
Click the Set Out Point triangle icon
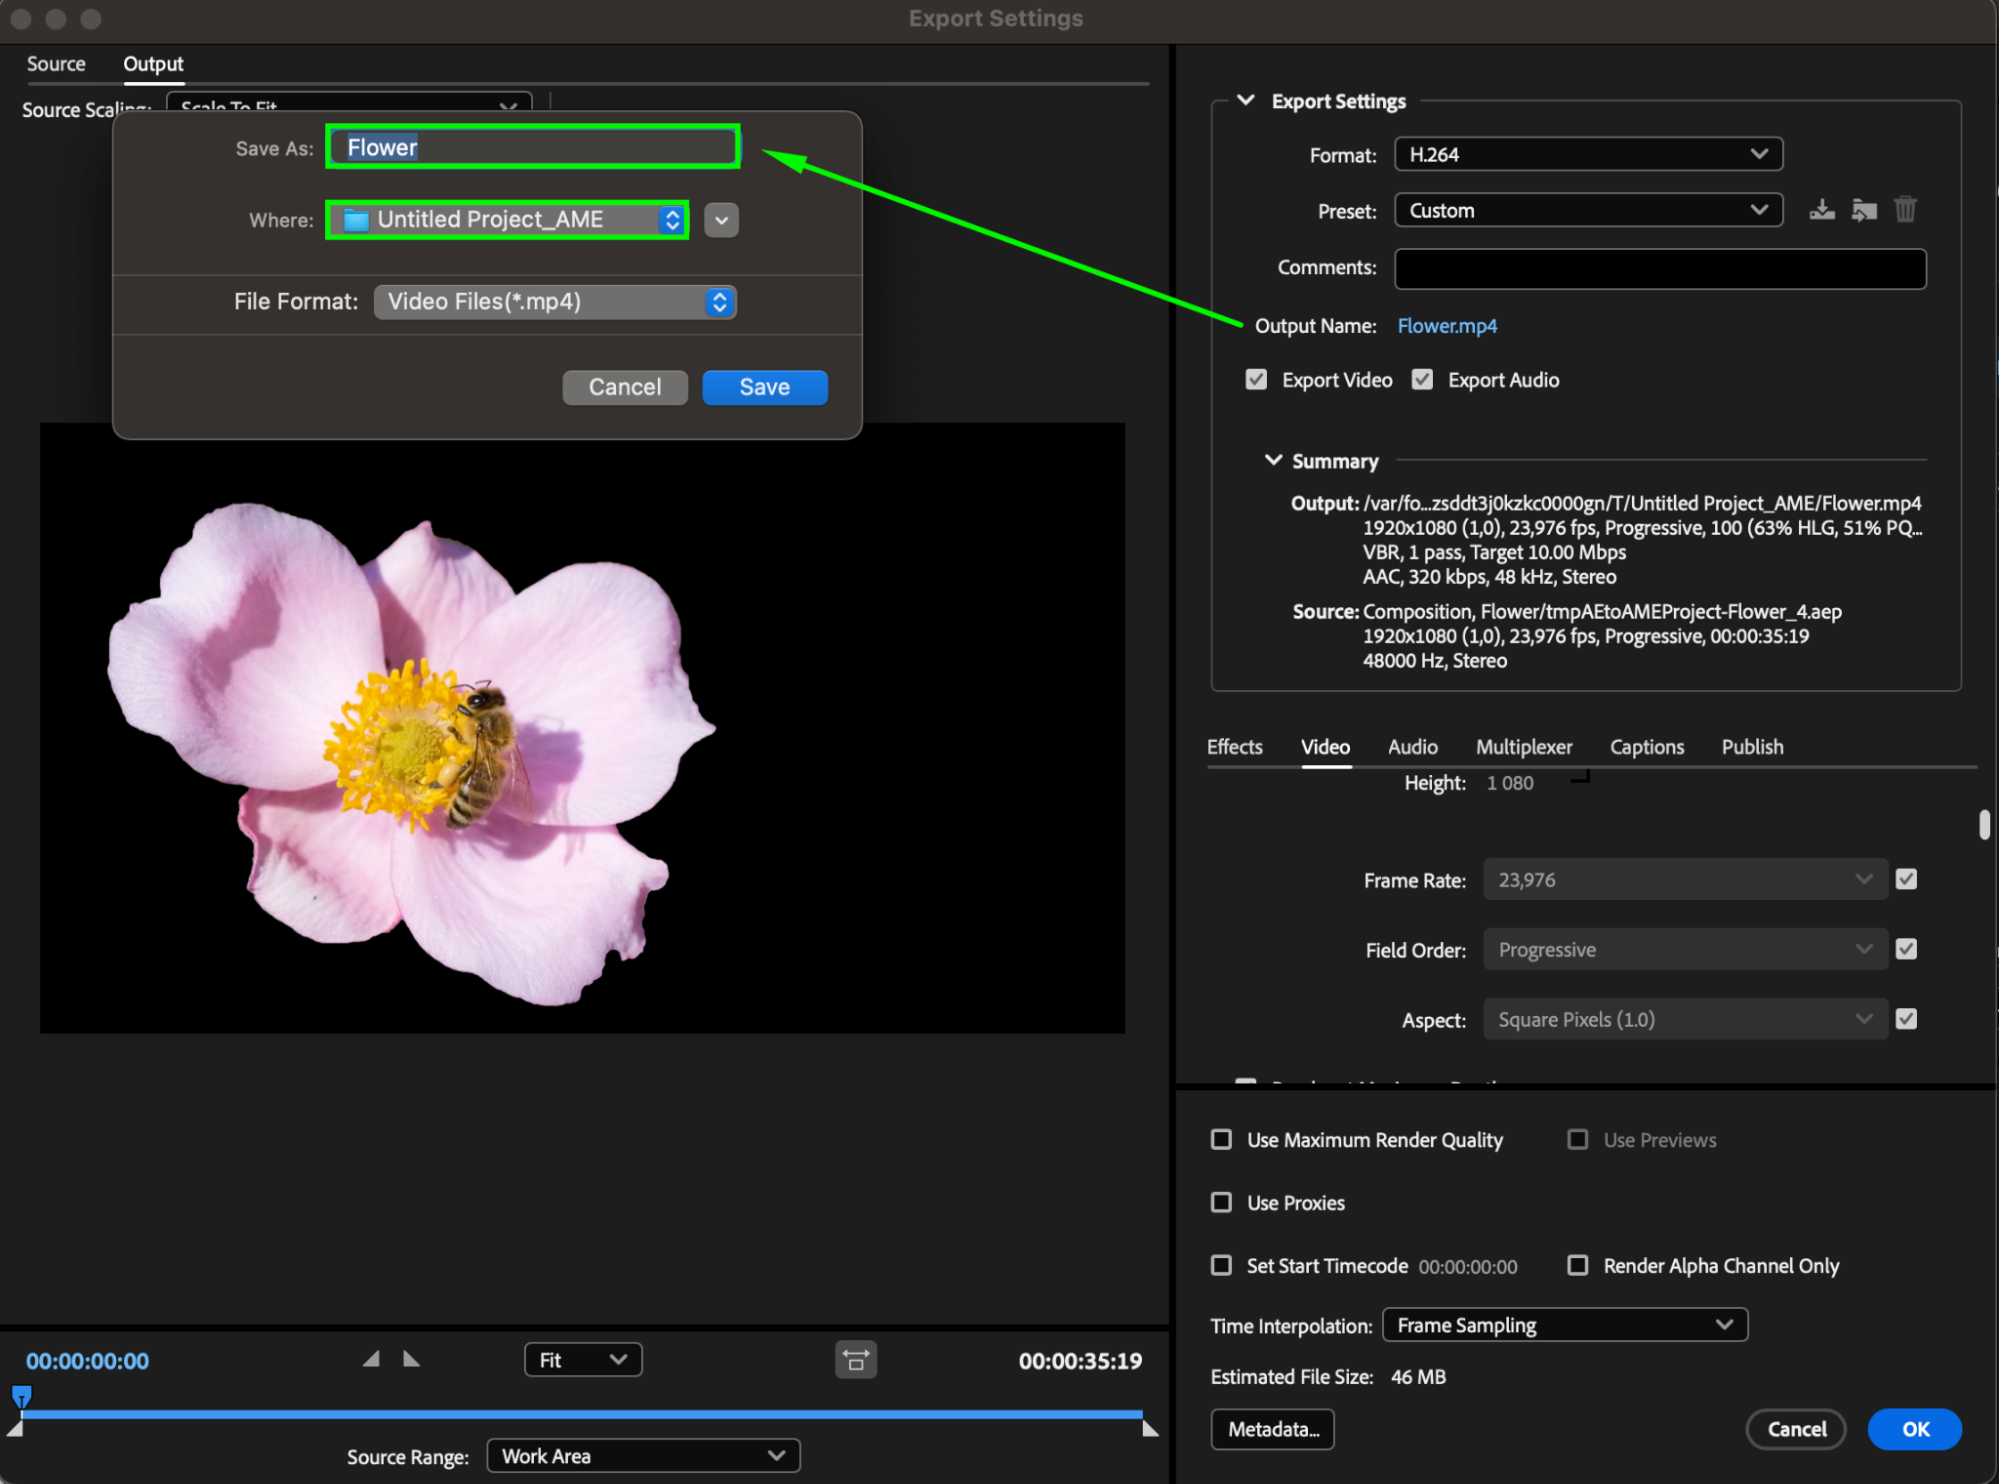(x=411, y=1359)
